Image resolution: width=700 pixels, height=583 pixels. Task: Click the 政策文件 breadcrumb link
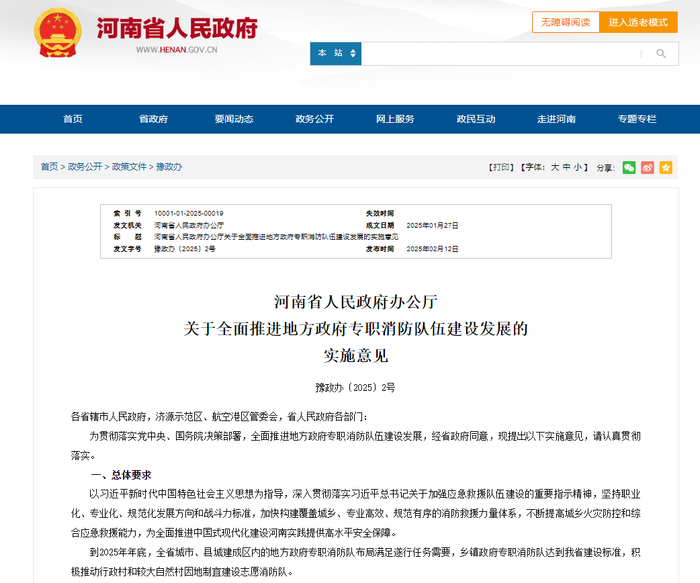[x=129, y=167]
